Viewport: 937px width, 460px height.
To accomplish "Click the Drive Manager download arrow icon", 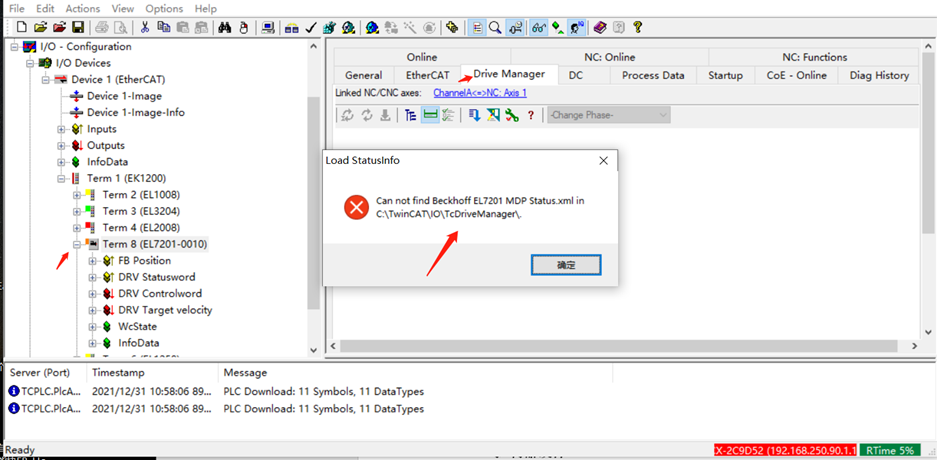I will pos(476,115).
